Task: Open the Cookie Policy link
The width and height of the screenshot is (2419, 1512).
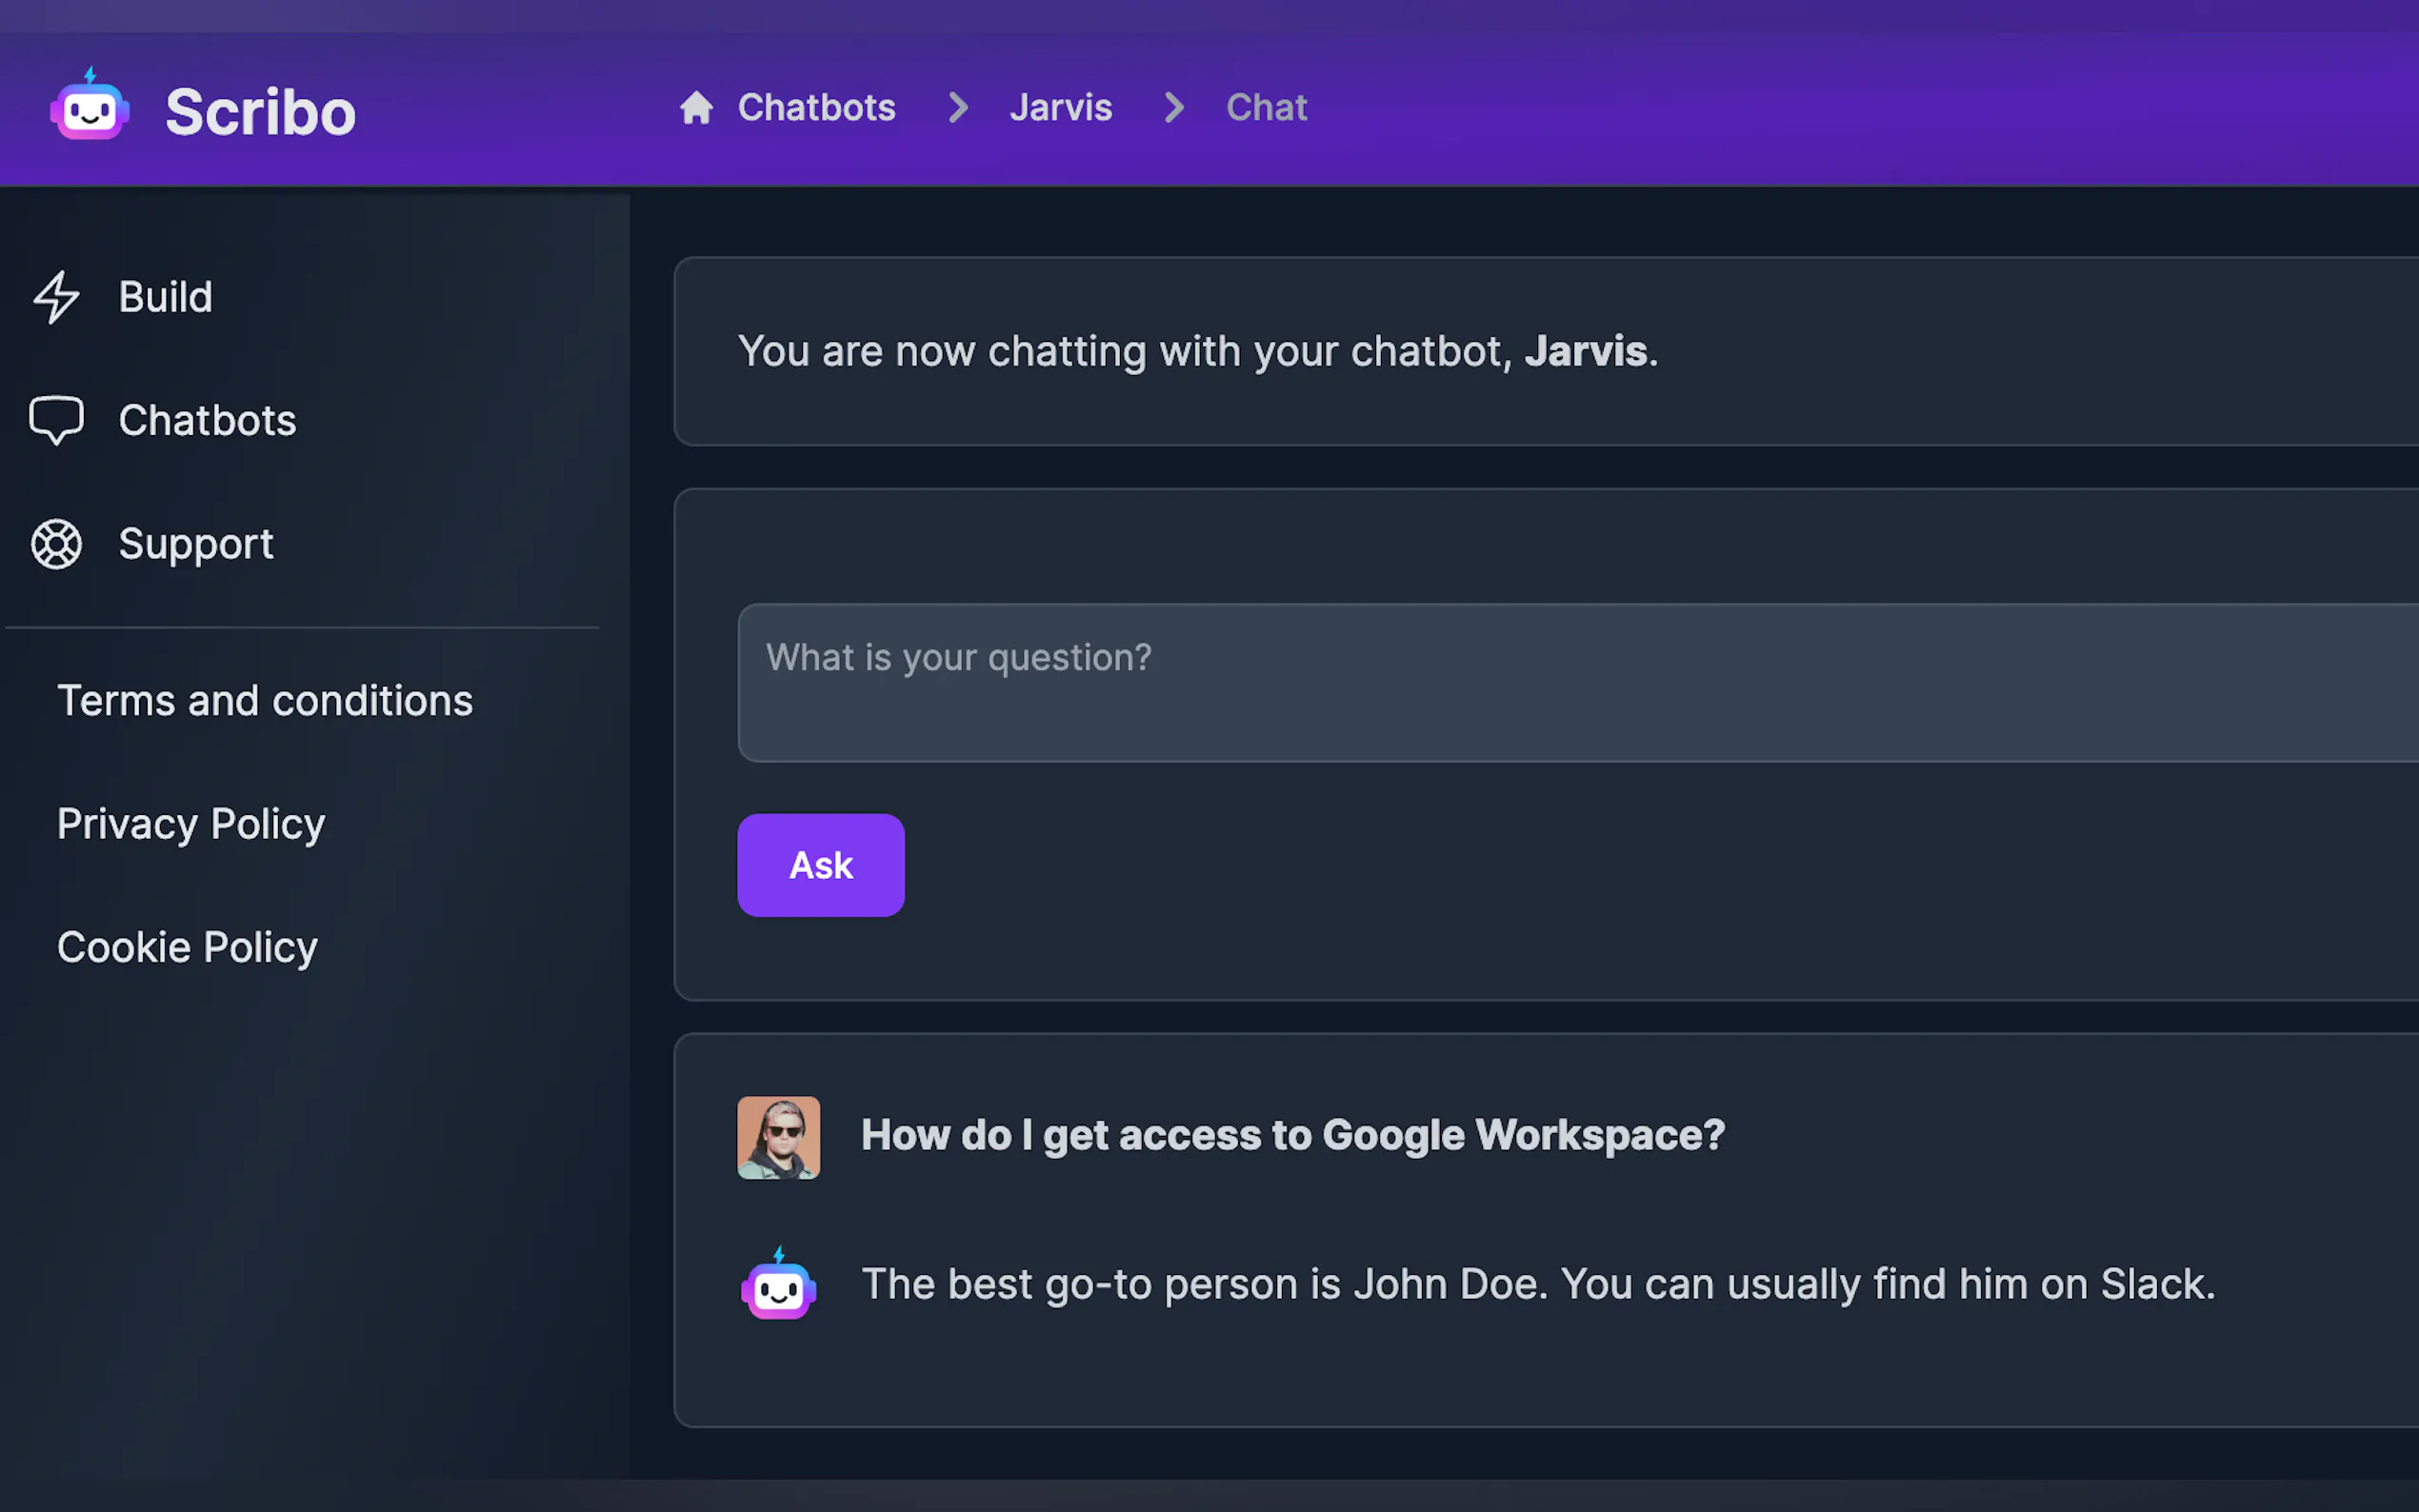Action: coord(187,947)
